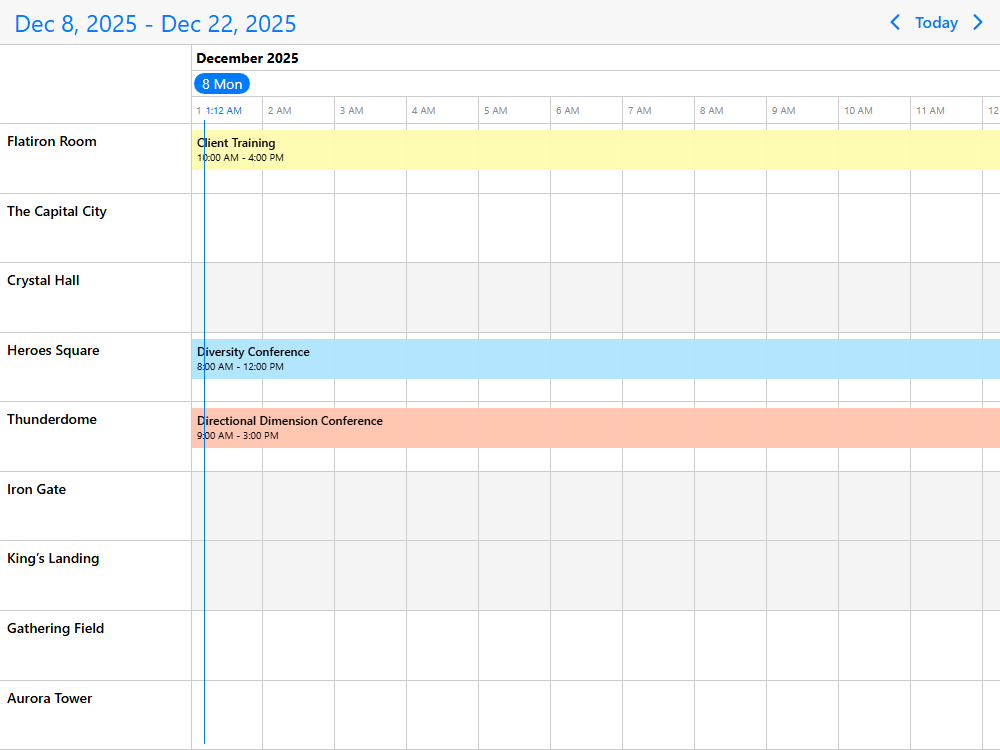Click the Today button

936,22
